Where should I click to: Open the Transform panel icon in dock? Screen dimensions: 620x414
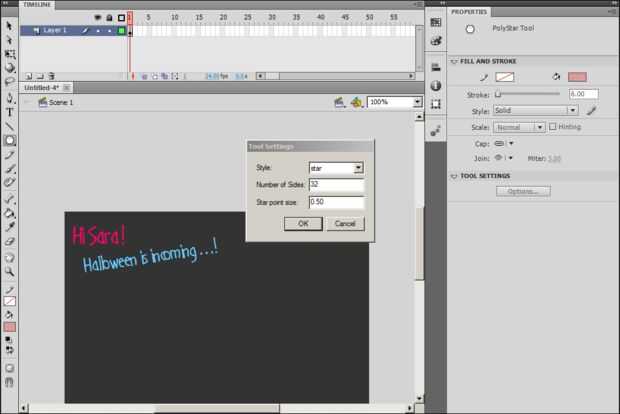pos(436,104)
